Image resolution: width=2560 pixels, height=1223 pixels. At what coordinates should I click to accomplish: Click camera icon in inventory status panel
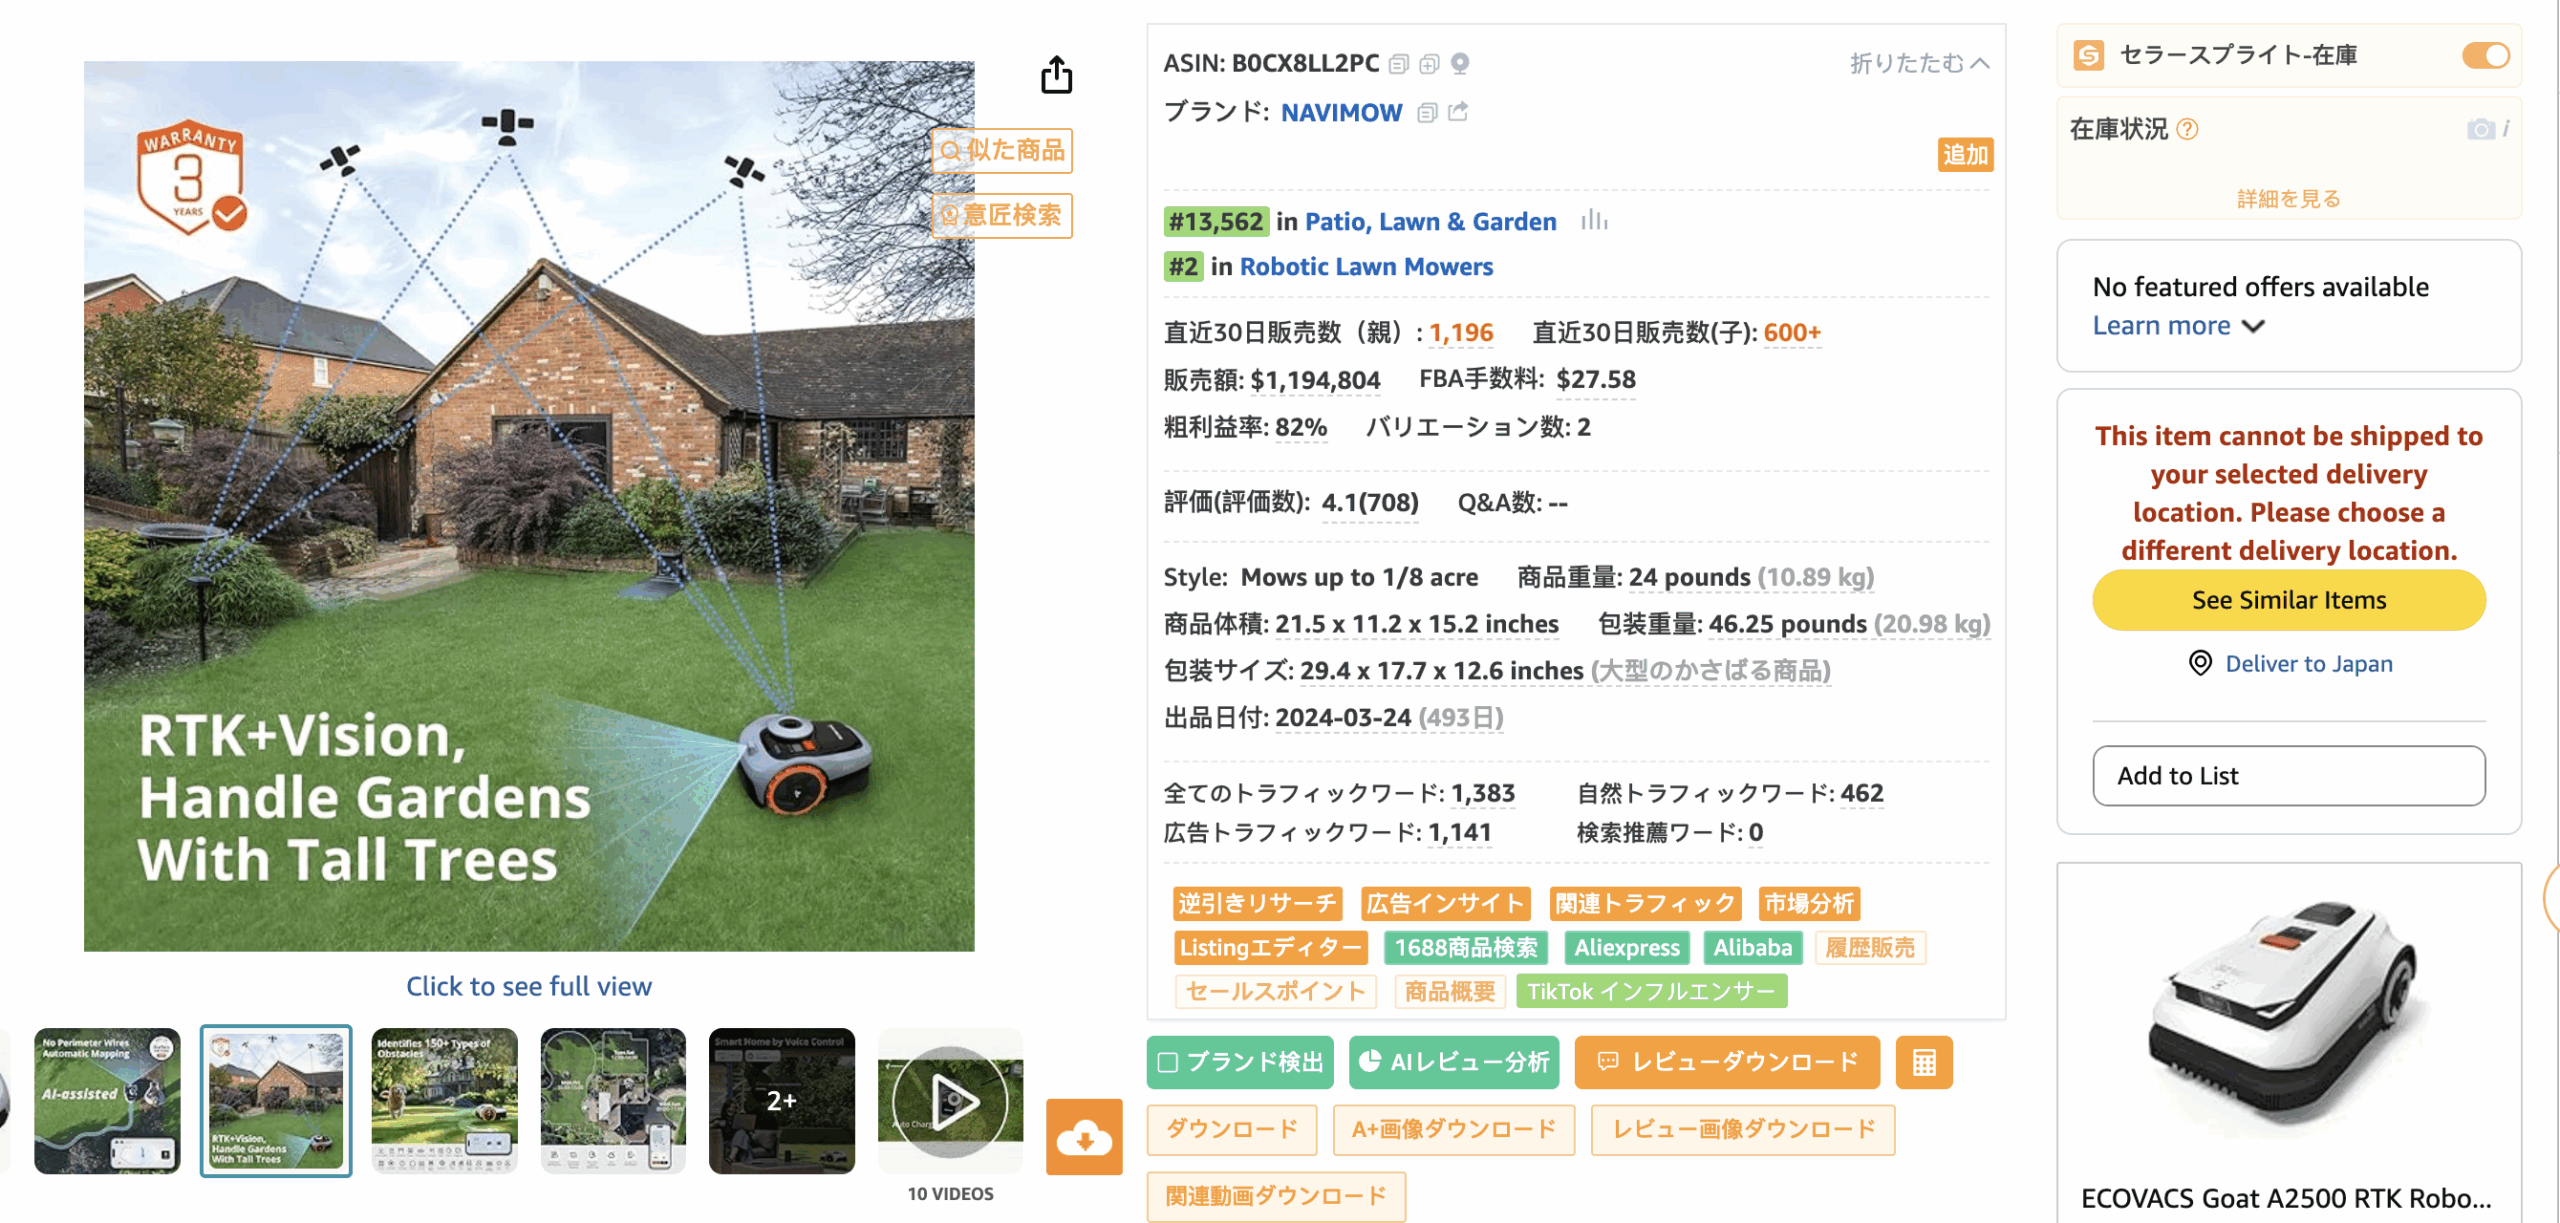point(2480,129)
